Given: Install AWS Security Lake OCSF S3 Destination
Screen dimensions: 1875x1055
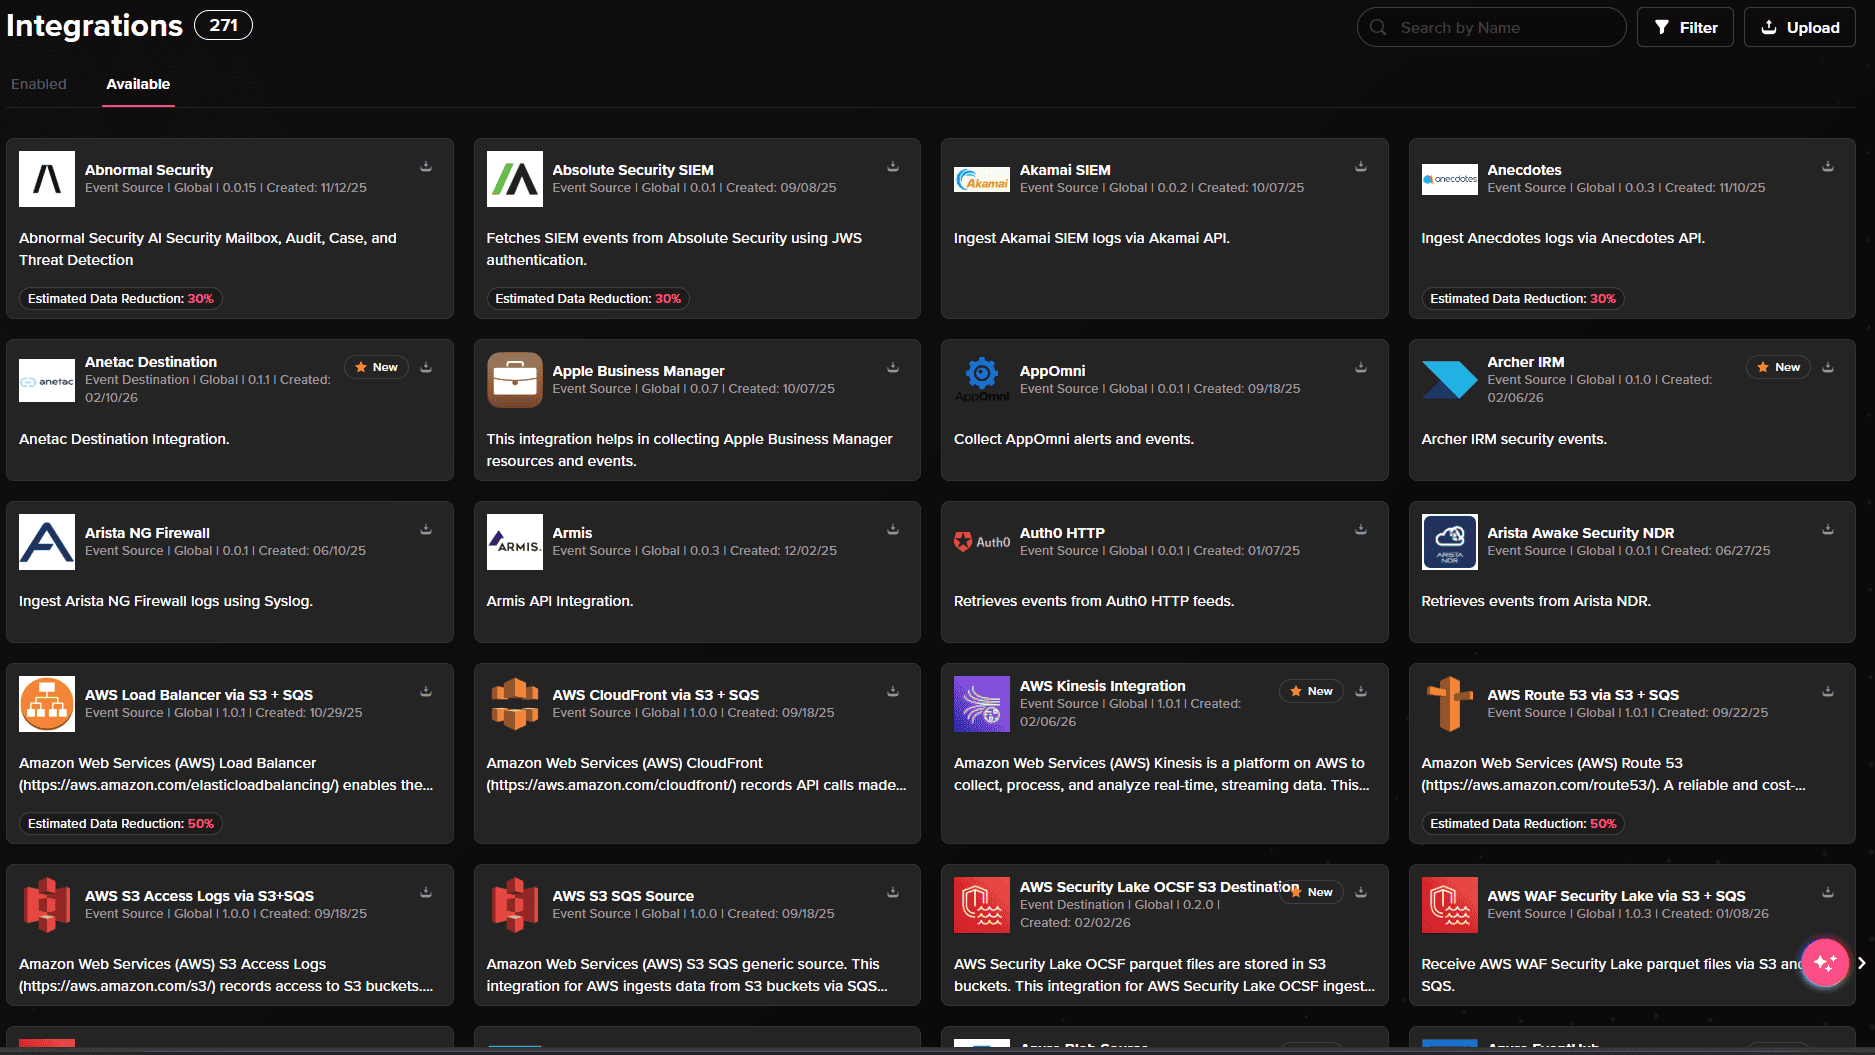Looking at the screenshot, I should pyautogui.click(x=1361, y=893).
